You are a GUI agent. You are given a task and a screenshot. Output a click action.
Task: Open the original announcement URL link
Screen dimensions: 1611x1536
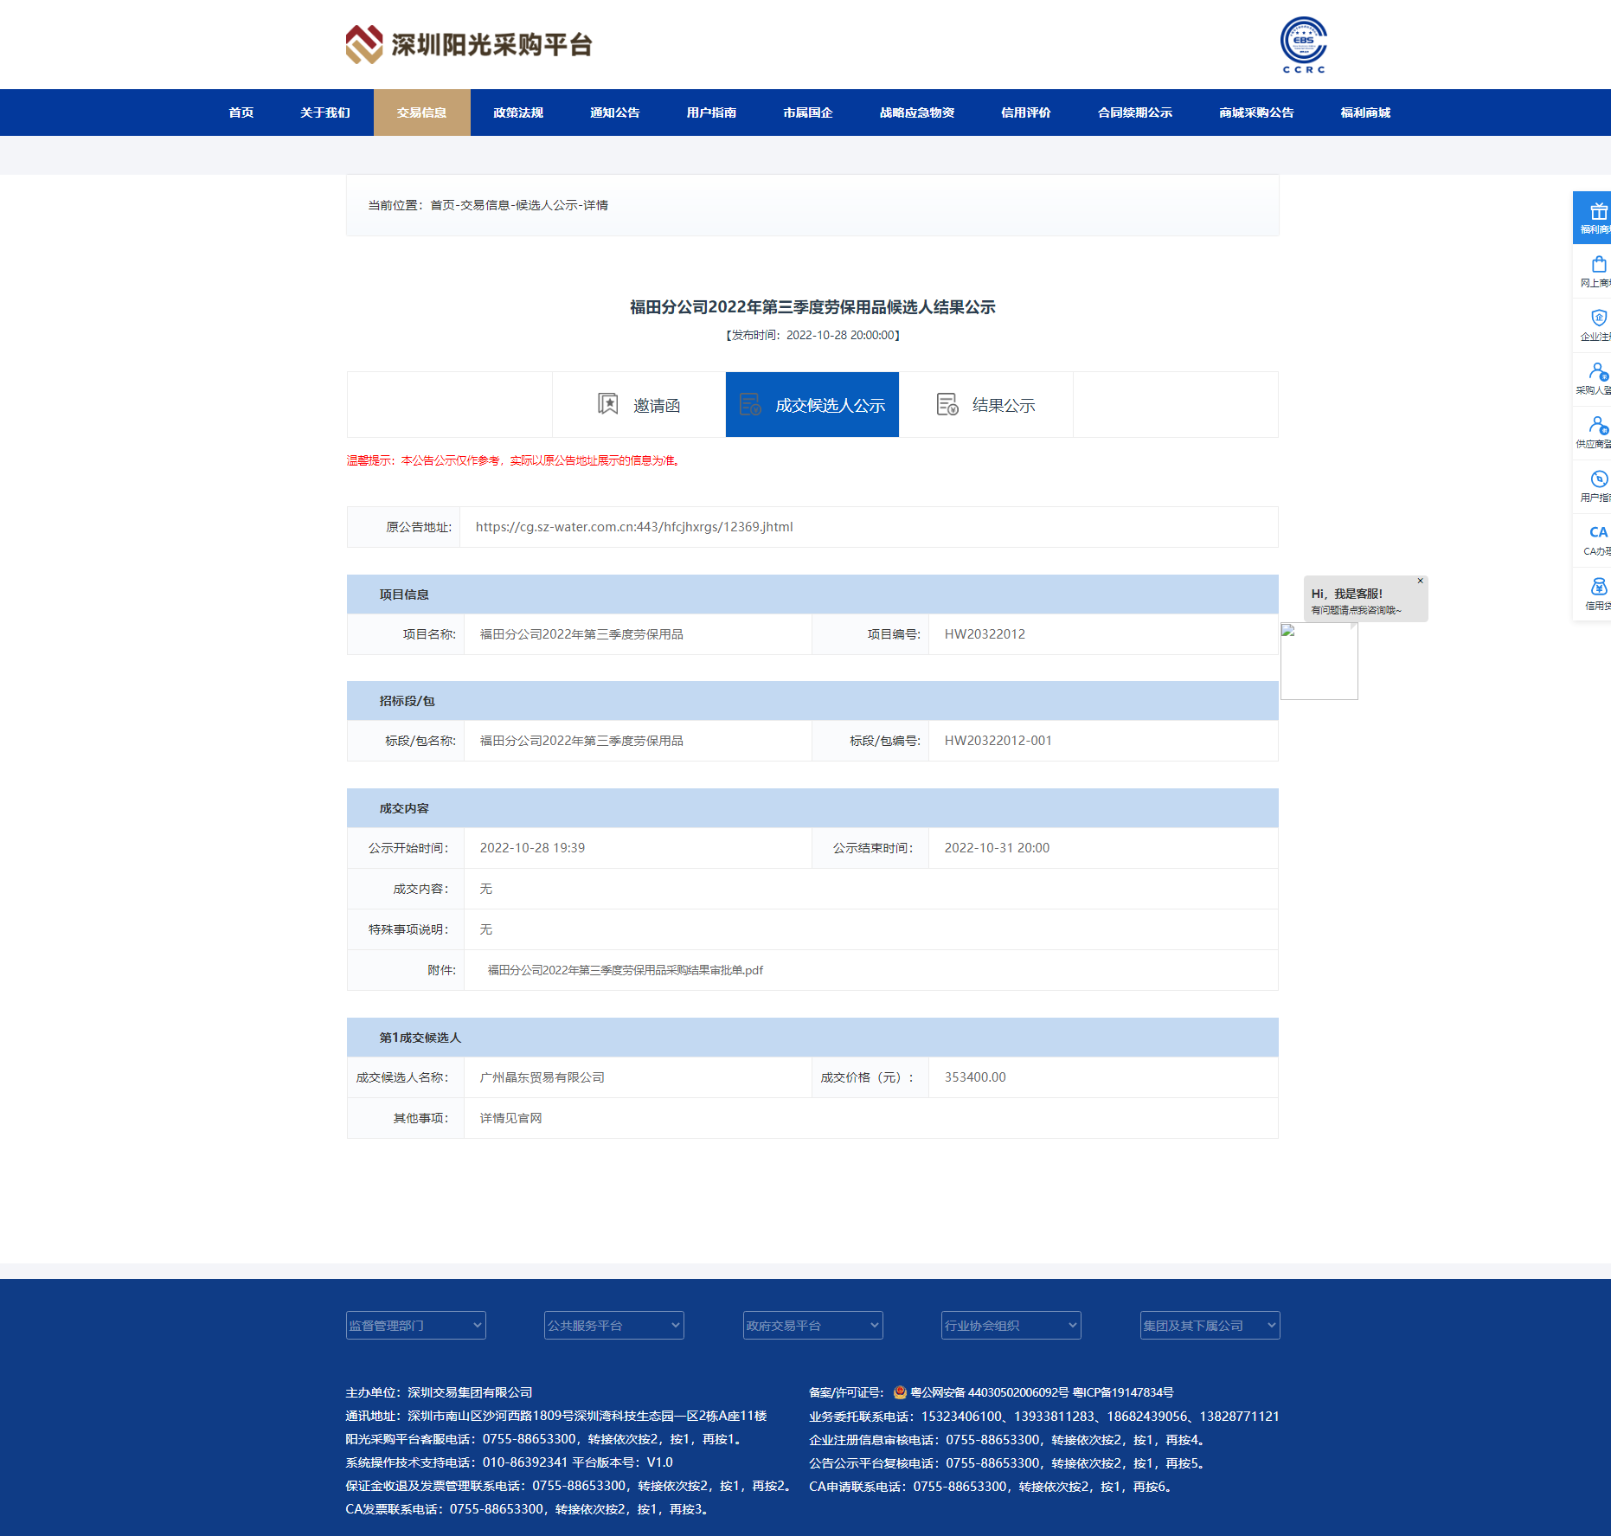[634, 527]
